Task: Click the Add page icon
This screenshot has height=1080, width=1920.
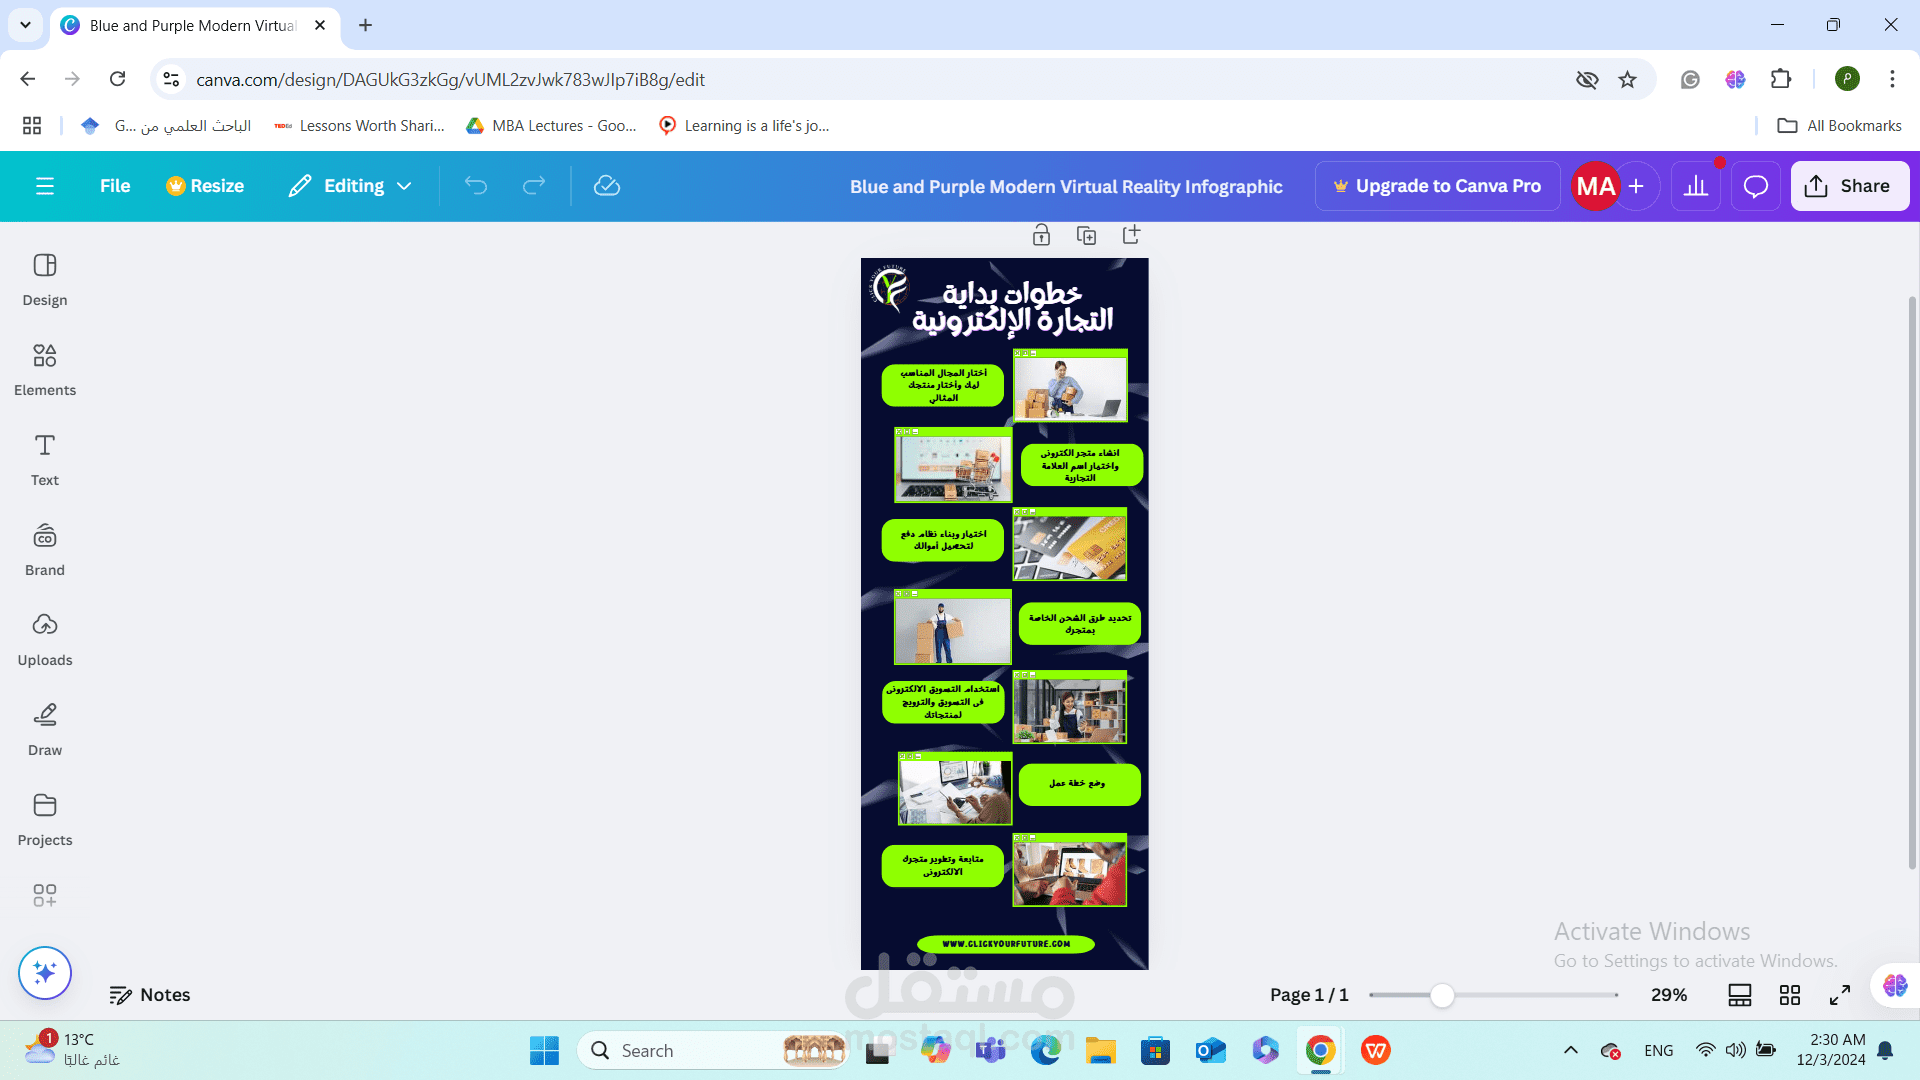Action: [x=1131, y=235]
